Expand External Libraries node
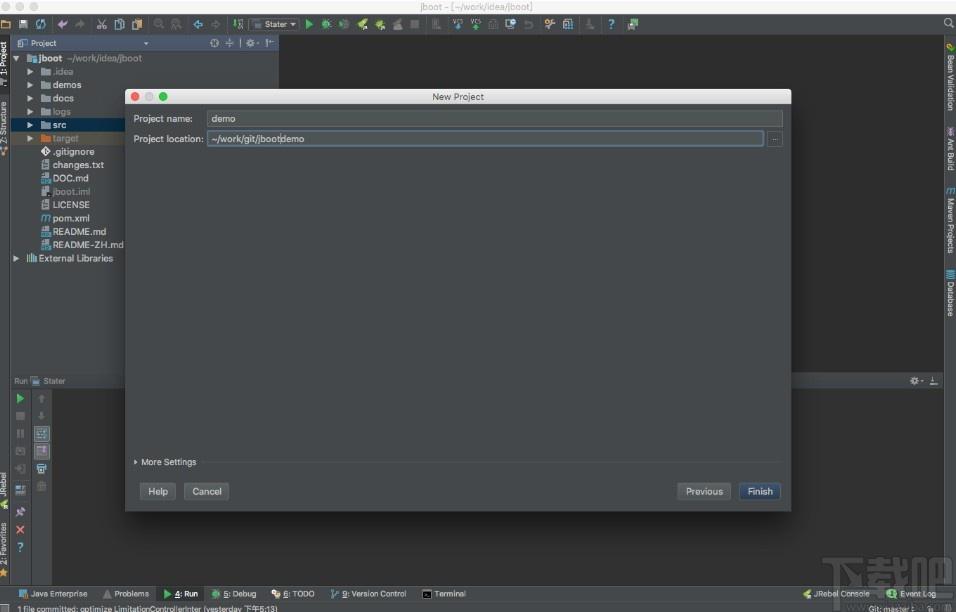 16,258
